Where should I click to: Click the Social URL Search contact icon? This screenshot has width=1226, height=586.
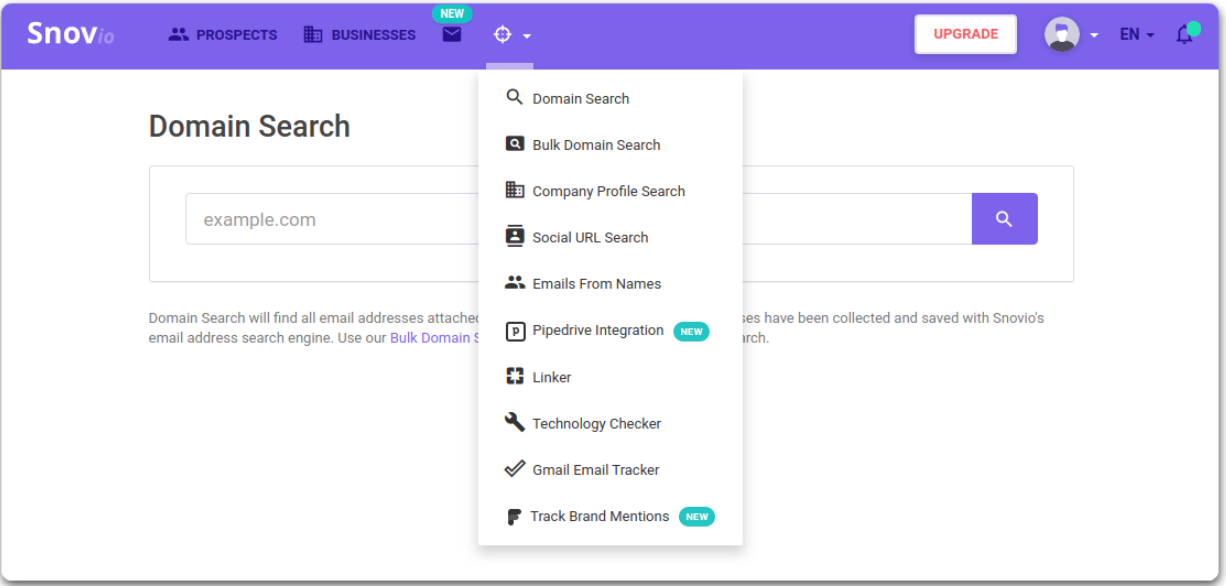(515, 236)
